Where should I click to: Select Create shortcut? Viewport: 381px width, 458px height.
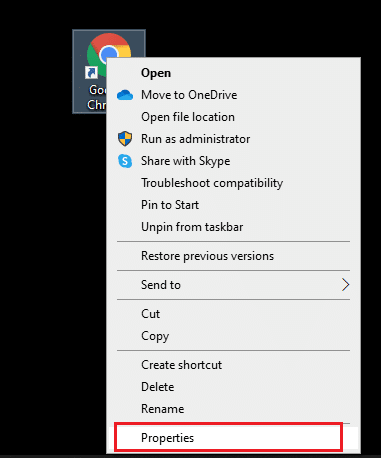point(233,365)
